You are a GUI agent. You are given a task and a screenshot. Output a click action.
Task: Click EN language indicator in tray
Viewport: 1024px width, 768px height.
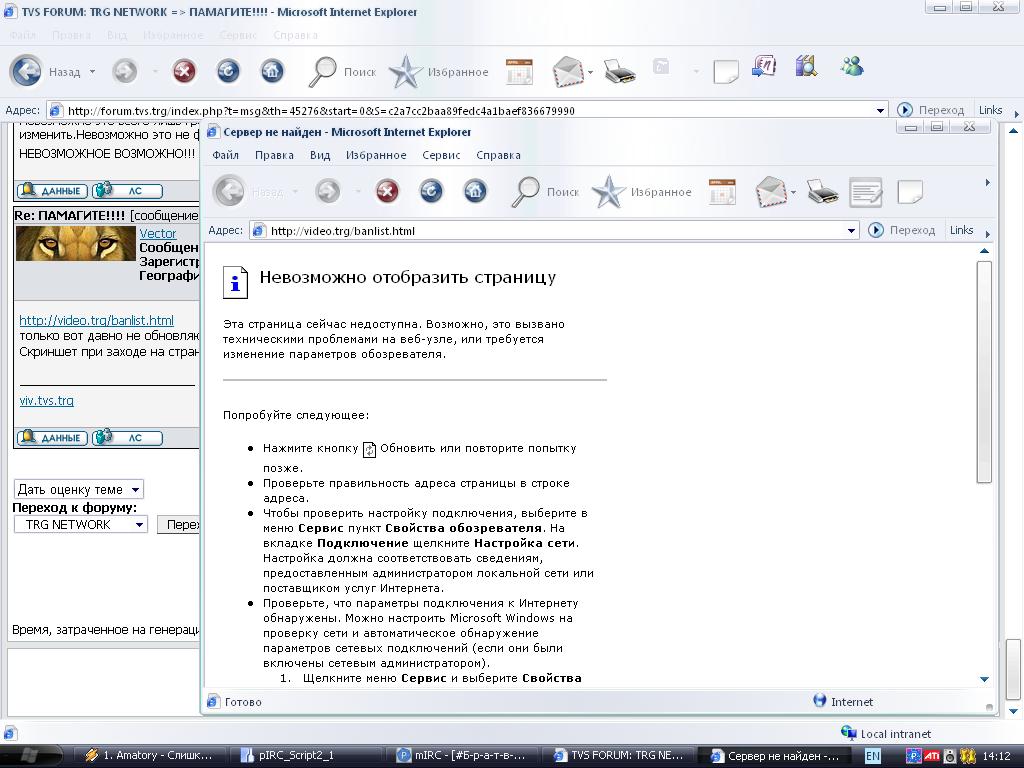pos(872,756)
